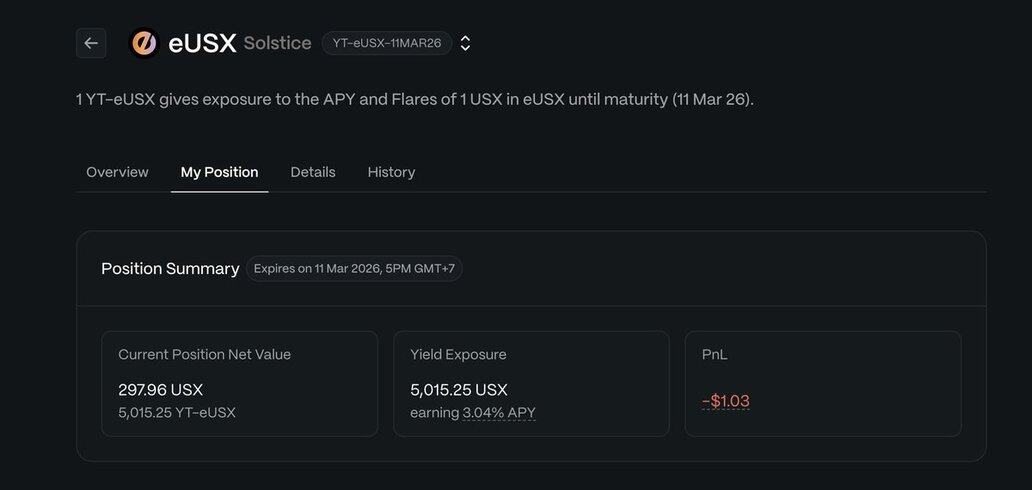Click the 5,015.25 YT-eUSX balance
Screen dimensions: 1032x490
[177, 412]
